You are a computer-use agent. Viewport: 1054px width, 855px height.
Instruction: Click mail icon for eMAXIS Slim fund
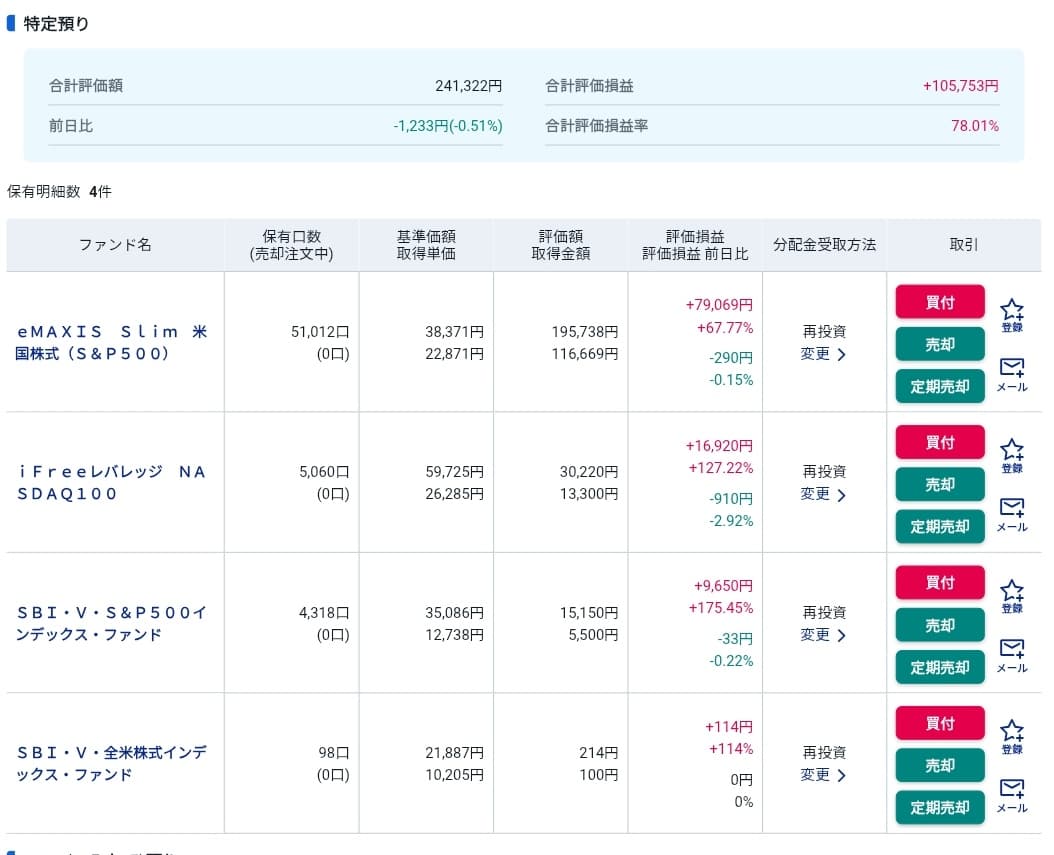[1012, 373]
